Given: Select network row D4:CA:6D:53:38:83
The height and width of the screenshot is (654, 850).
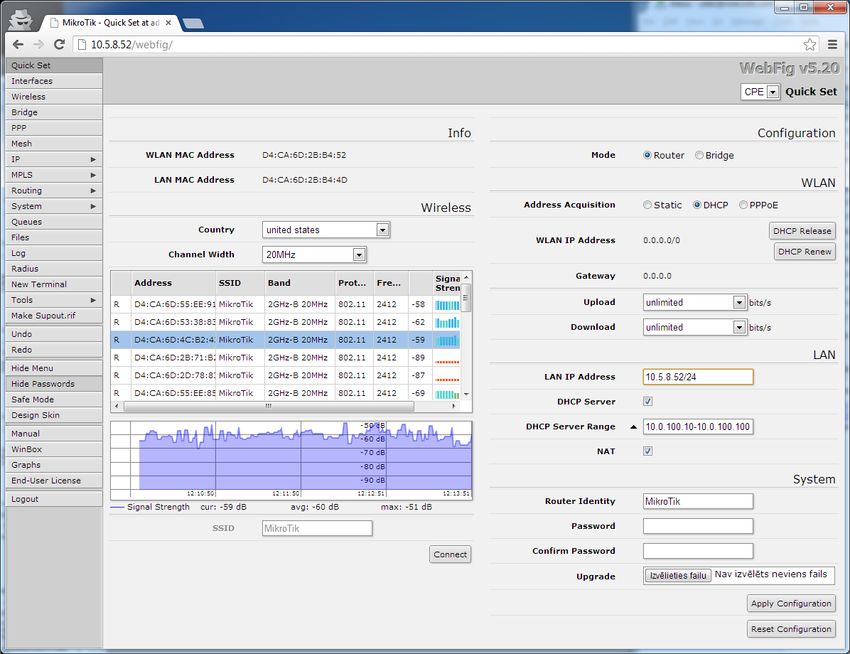Looking at the screenshot, I should click(285, 322).
